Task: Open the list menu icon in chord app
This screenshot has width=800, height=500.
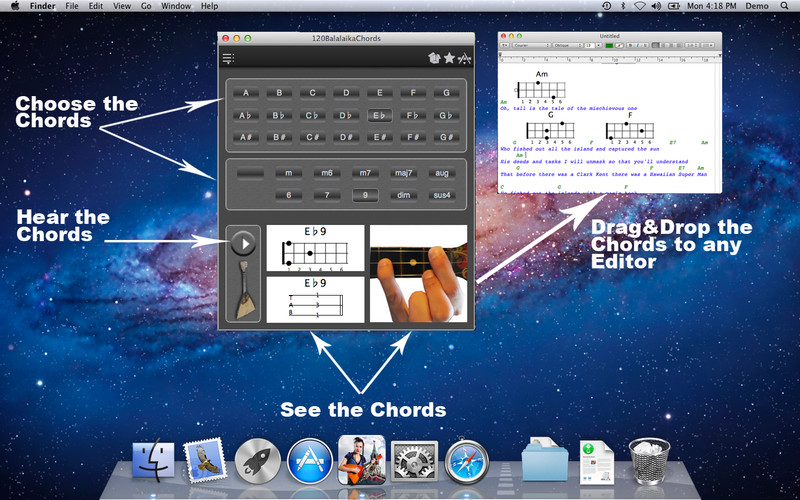Action: tap(229, 59)
